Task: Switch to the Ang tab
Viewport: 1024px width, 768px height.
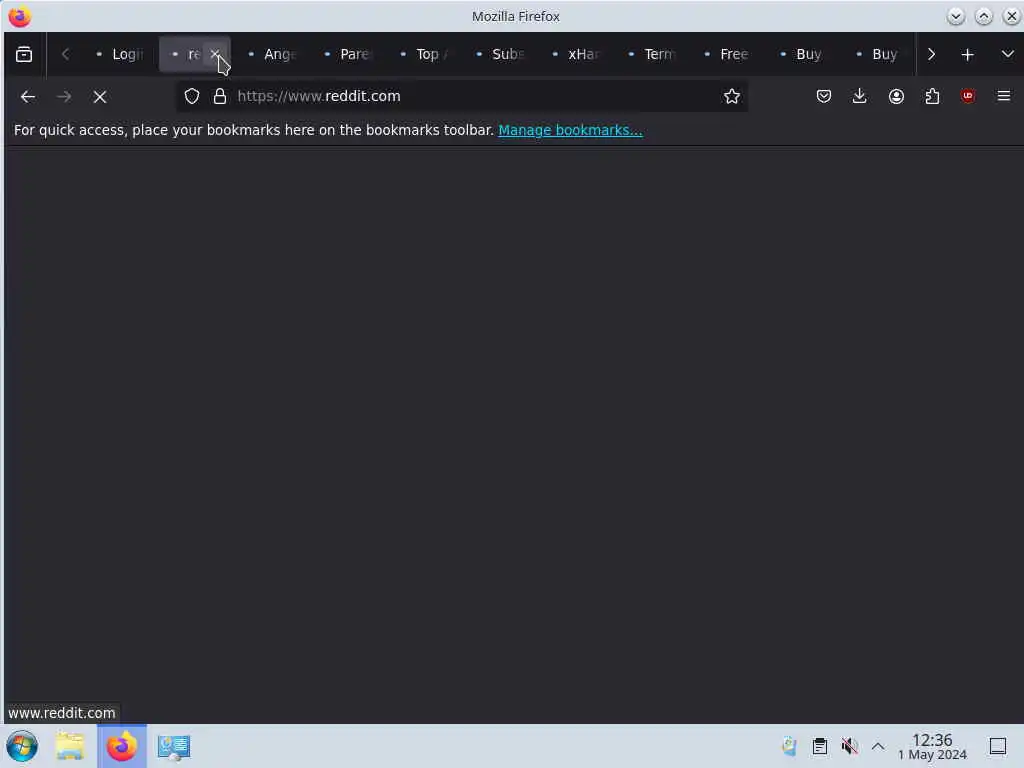Action: [271, 54]
